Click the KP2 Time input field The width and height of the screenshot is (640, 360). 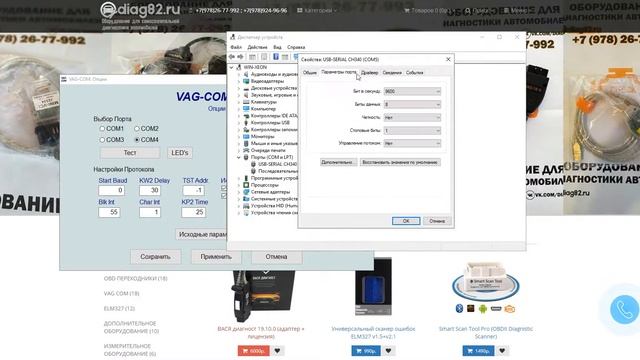point(193,212)
